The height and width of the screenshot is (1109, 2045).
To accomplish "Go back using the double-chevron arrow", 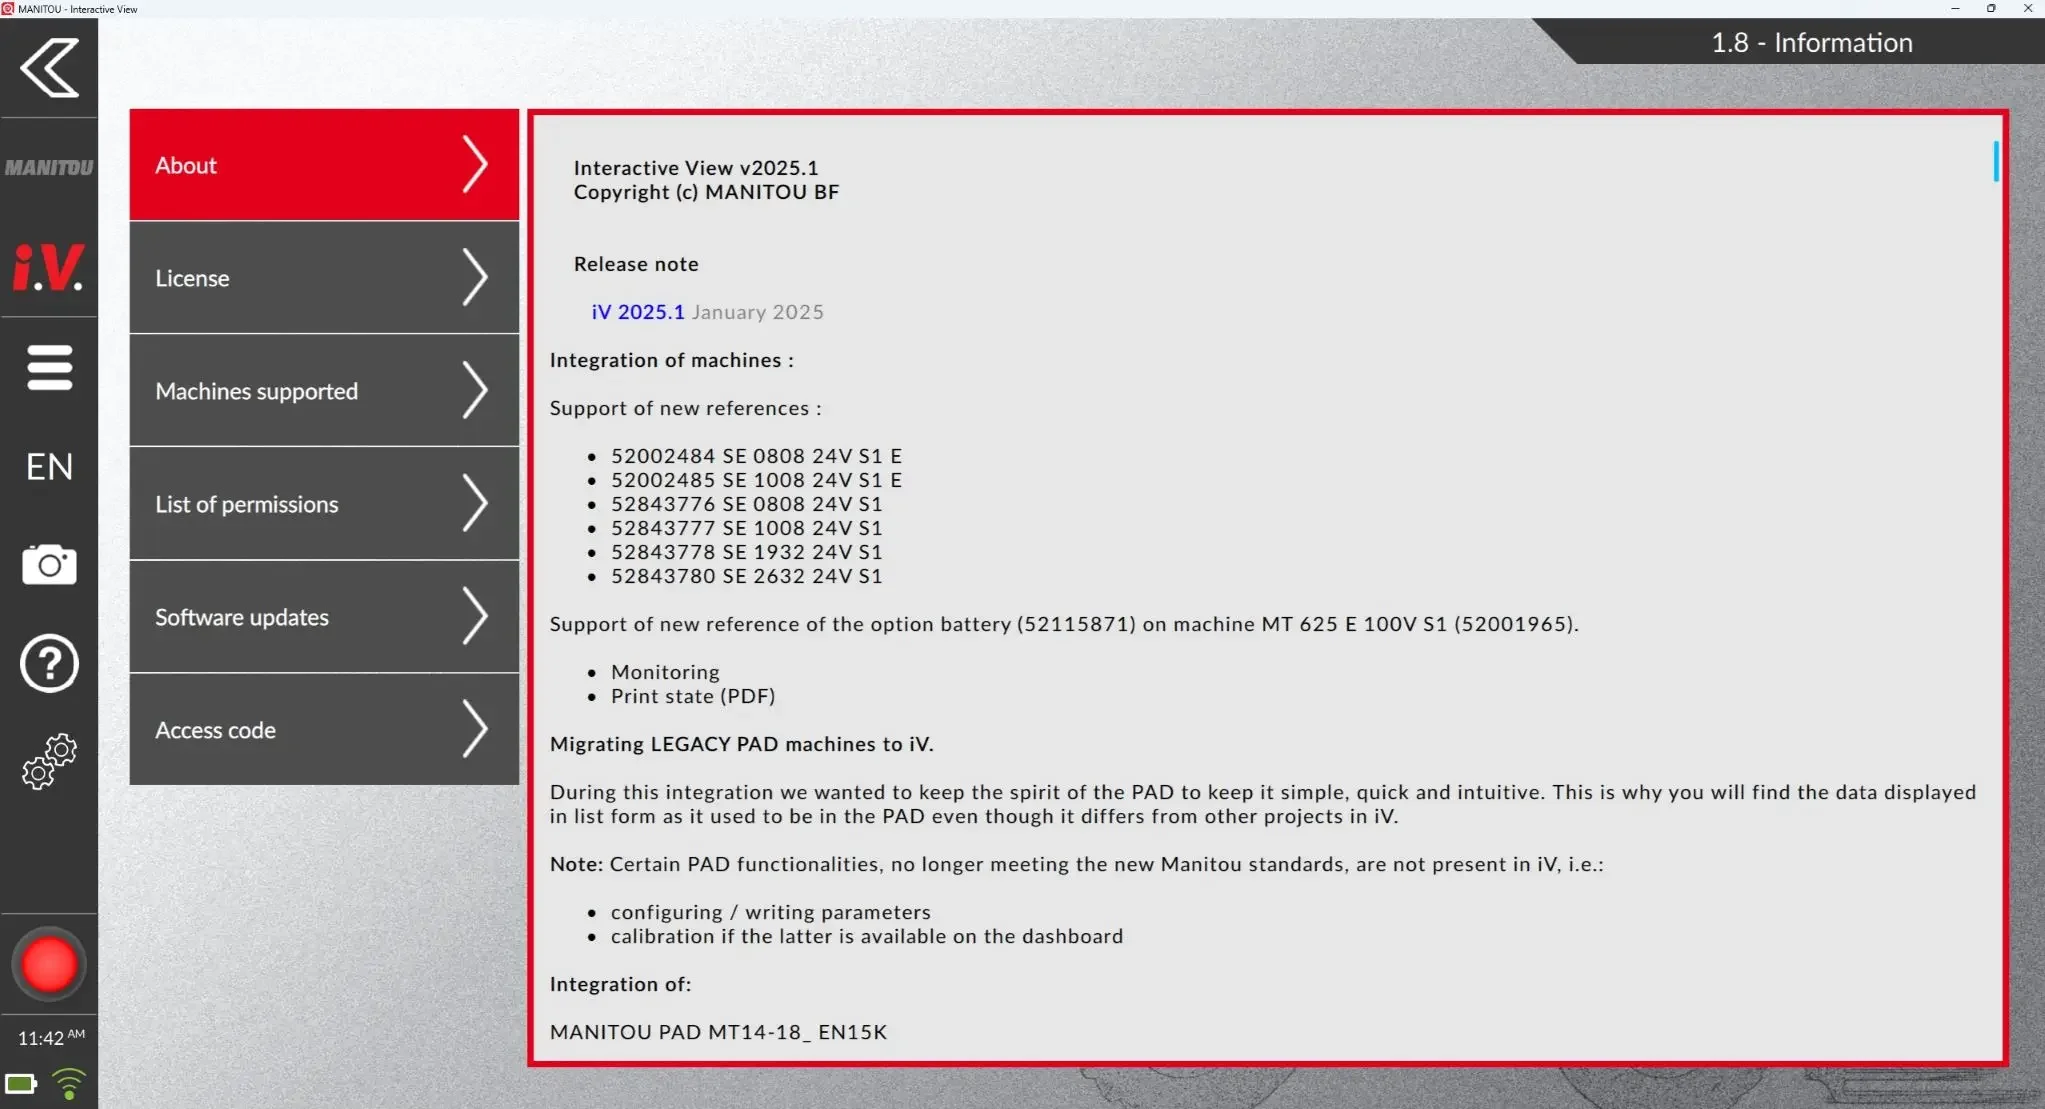I will 49,68.
